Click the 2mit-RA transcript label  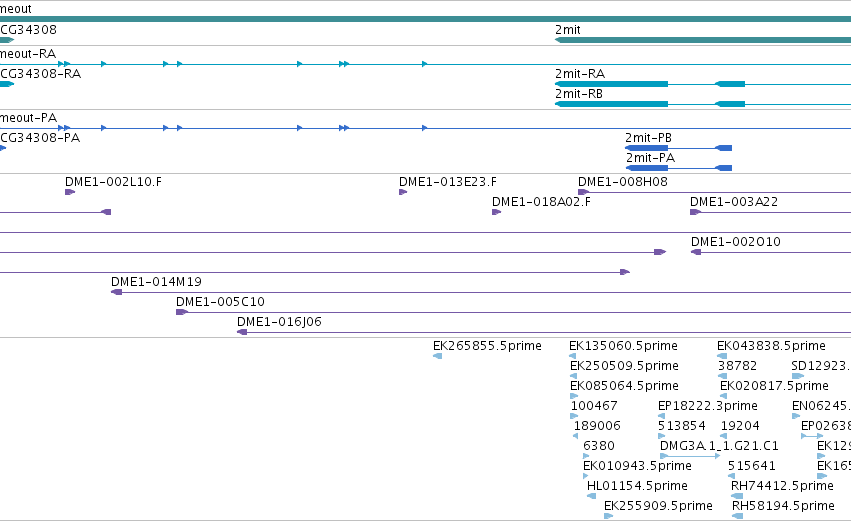pyautogui.click(x=580, y=74)
